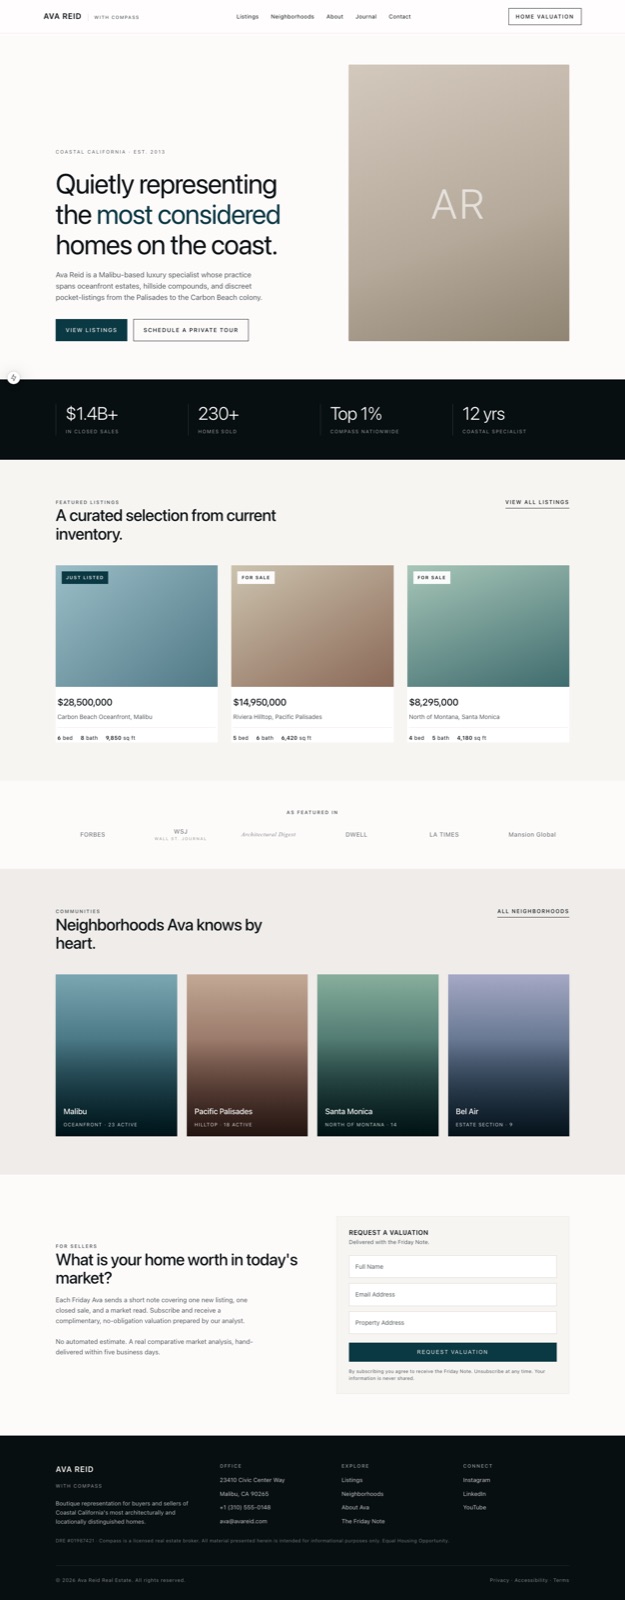Open the footer About Ava link
The width and height of the screenshot is (625, 1600).
pos(355,1507)
